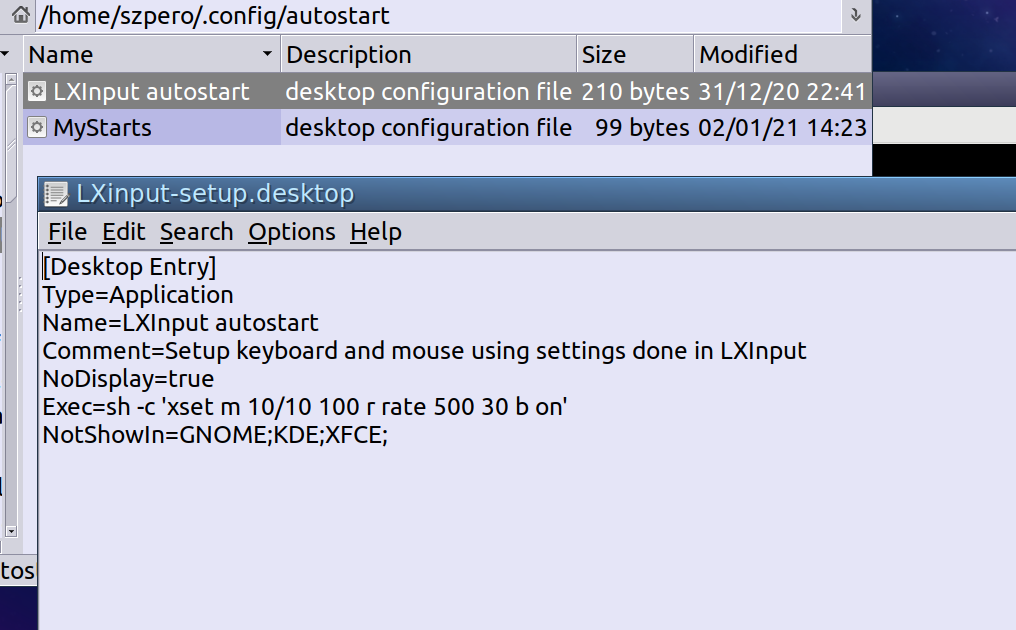Click into the /home/szpero/.config/autostart path field

437,15
